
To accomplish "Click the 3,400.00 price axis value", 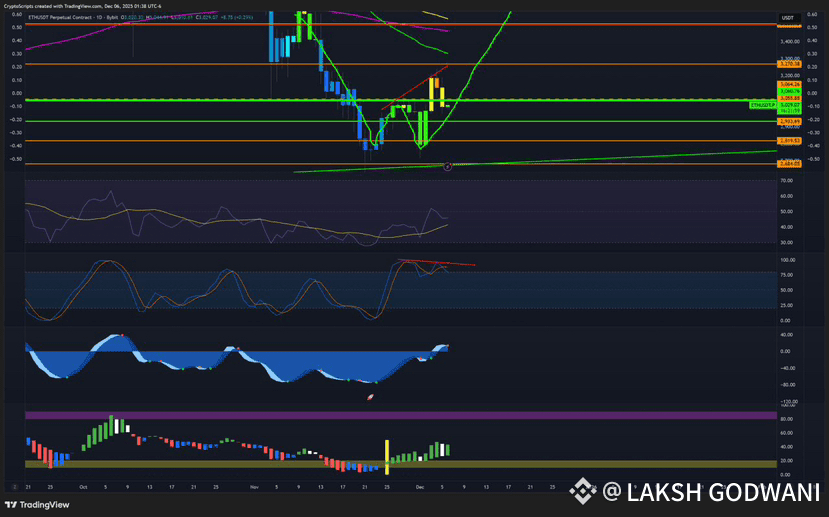I will [x=789, y=41].
